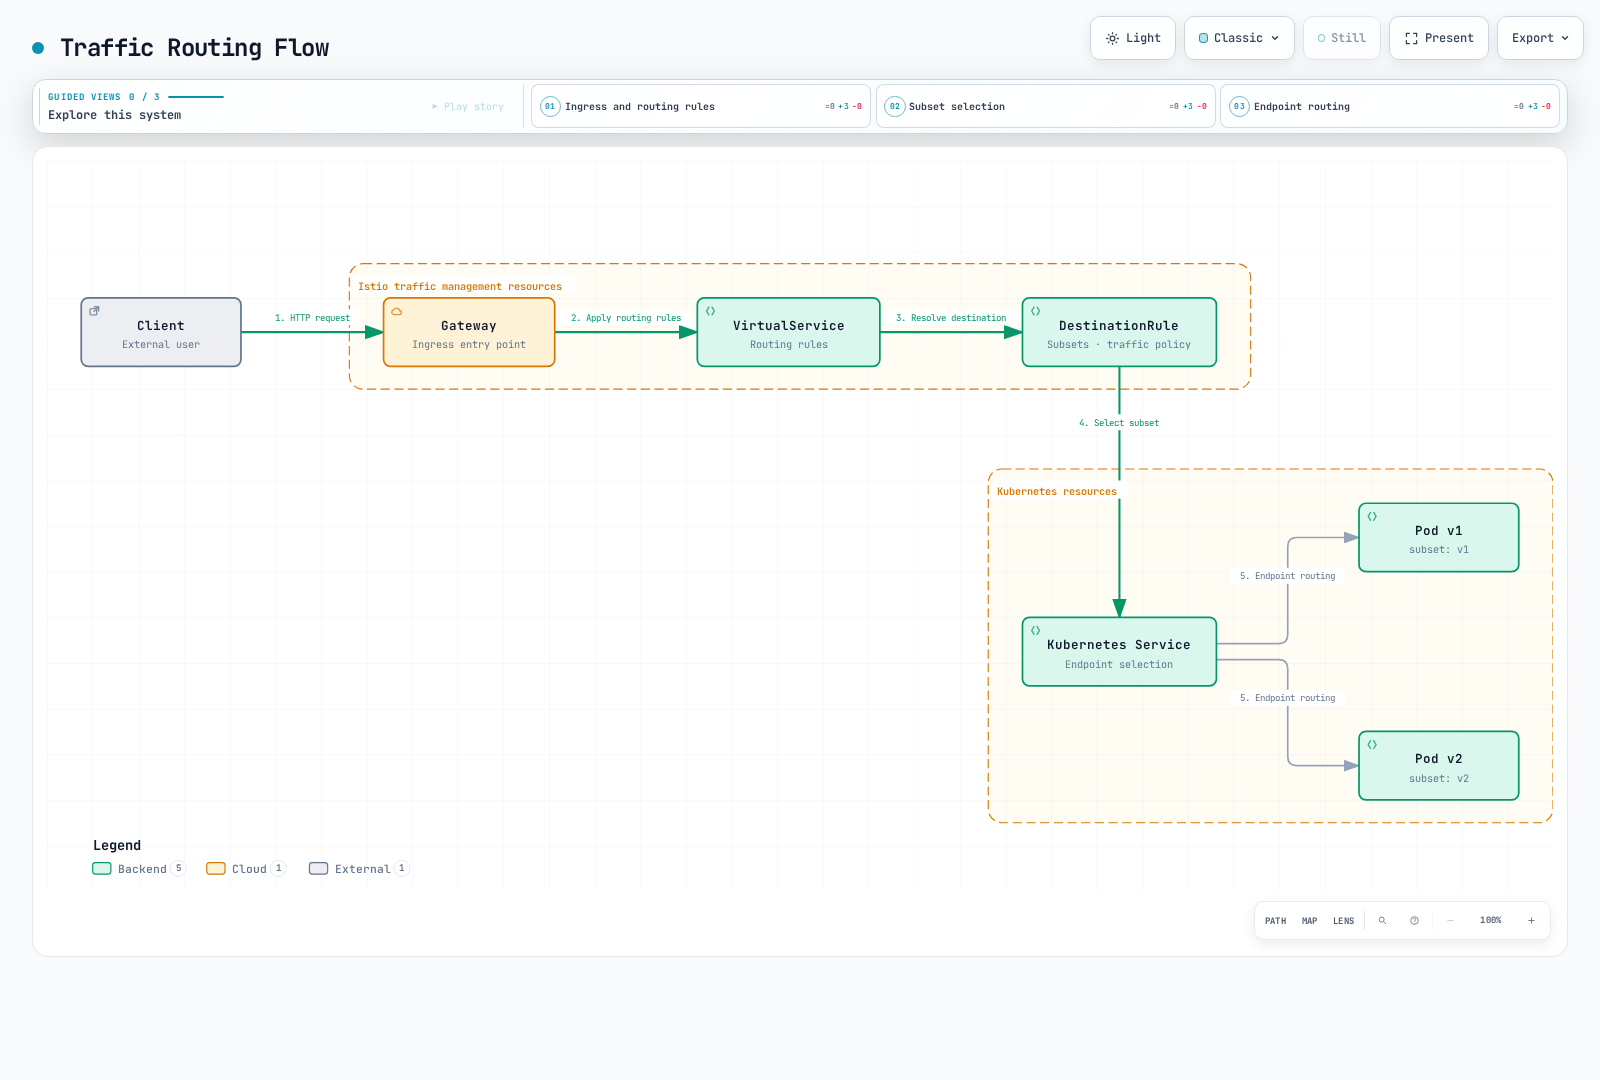Viewport: 1600px width, 1080px height.
Task: Open the help question-mark icon
Action: [1415, 921]
